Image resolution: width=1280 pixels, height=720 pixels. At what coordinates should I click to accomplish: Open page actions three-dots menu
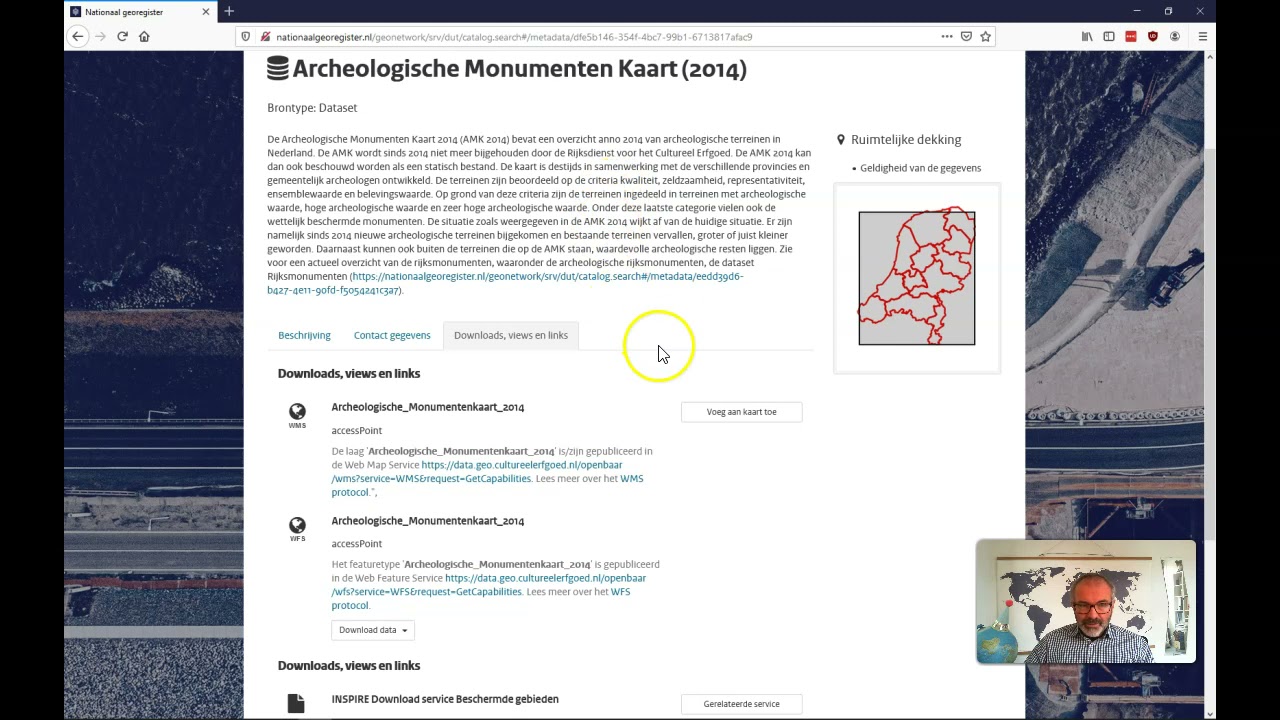tap(946, 36)
